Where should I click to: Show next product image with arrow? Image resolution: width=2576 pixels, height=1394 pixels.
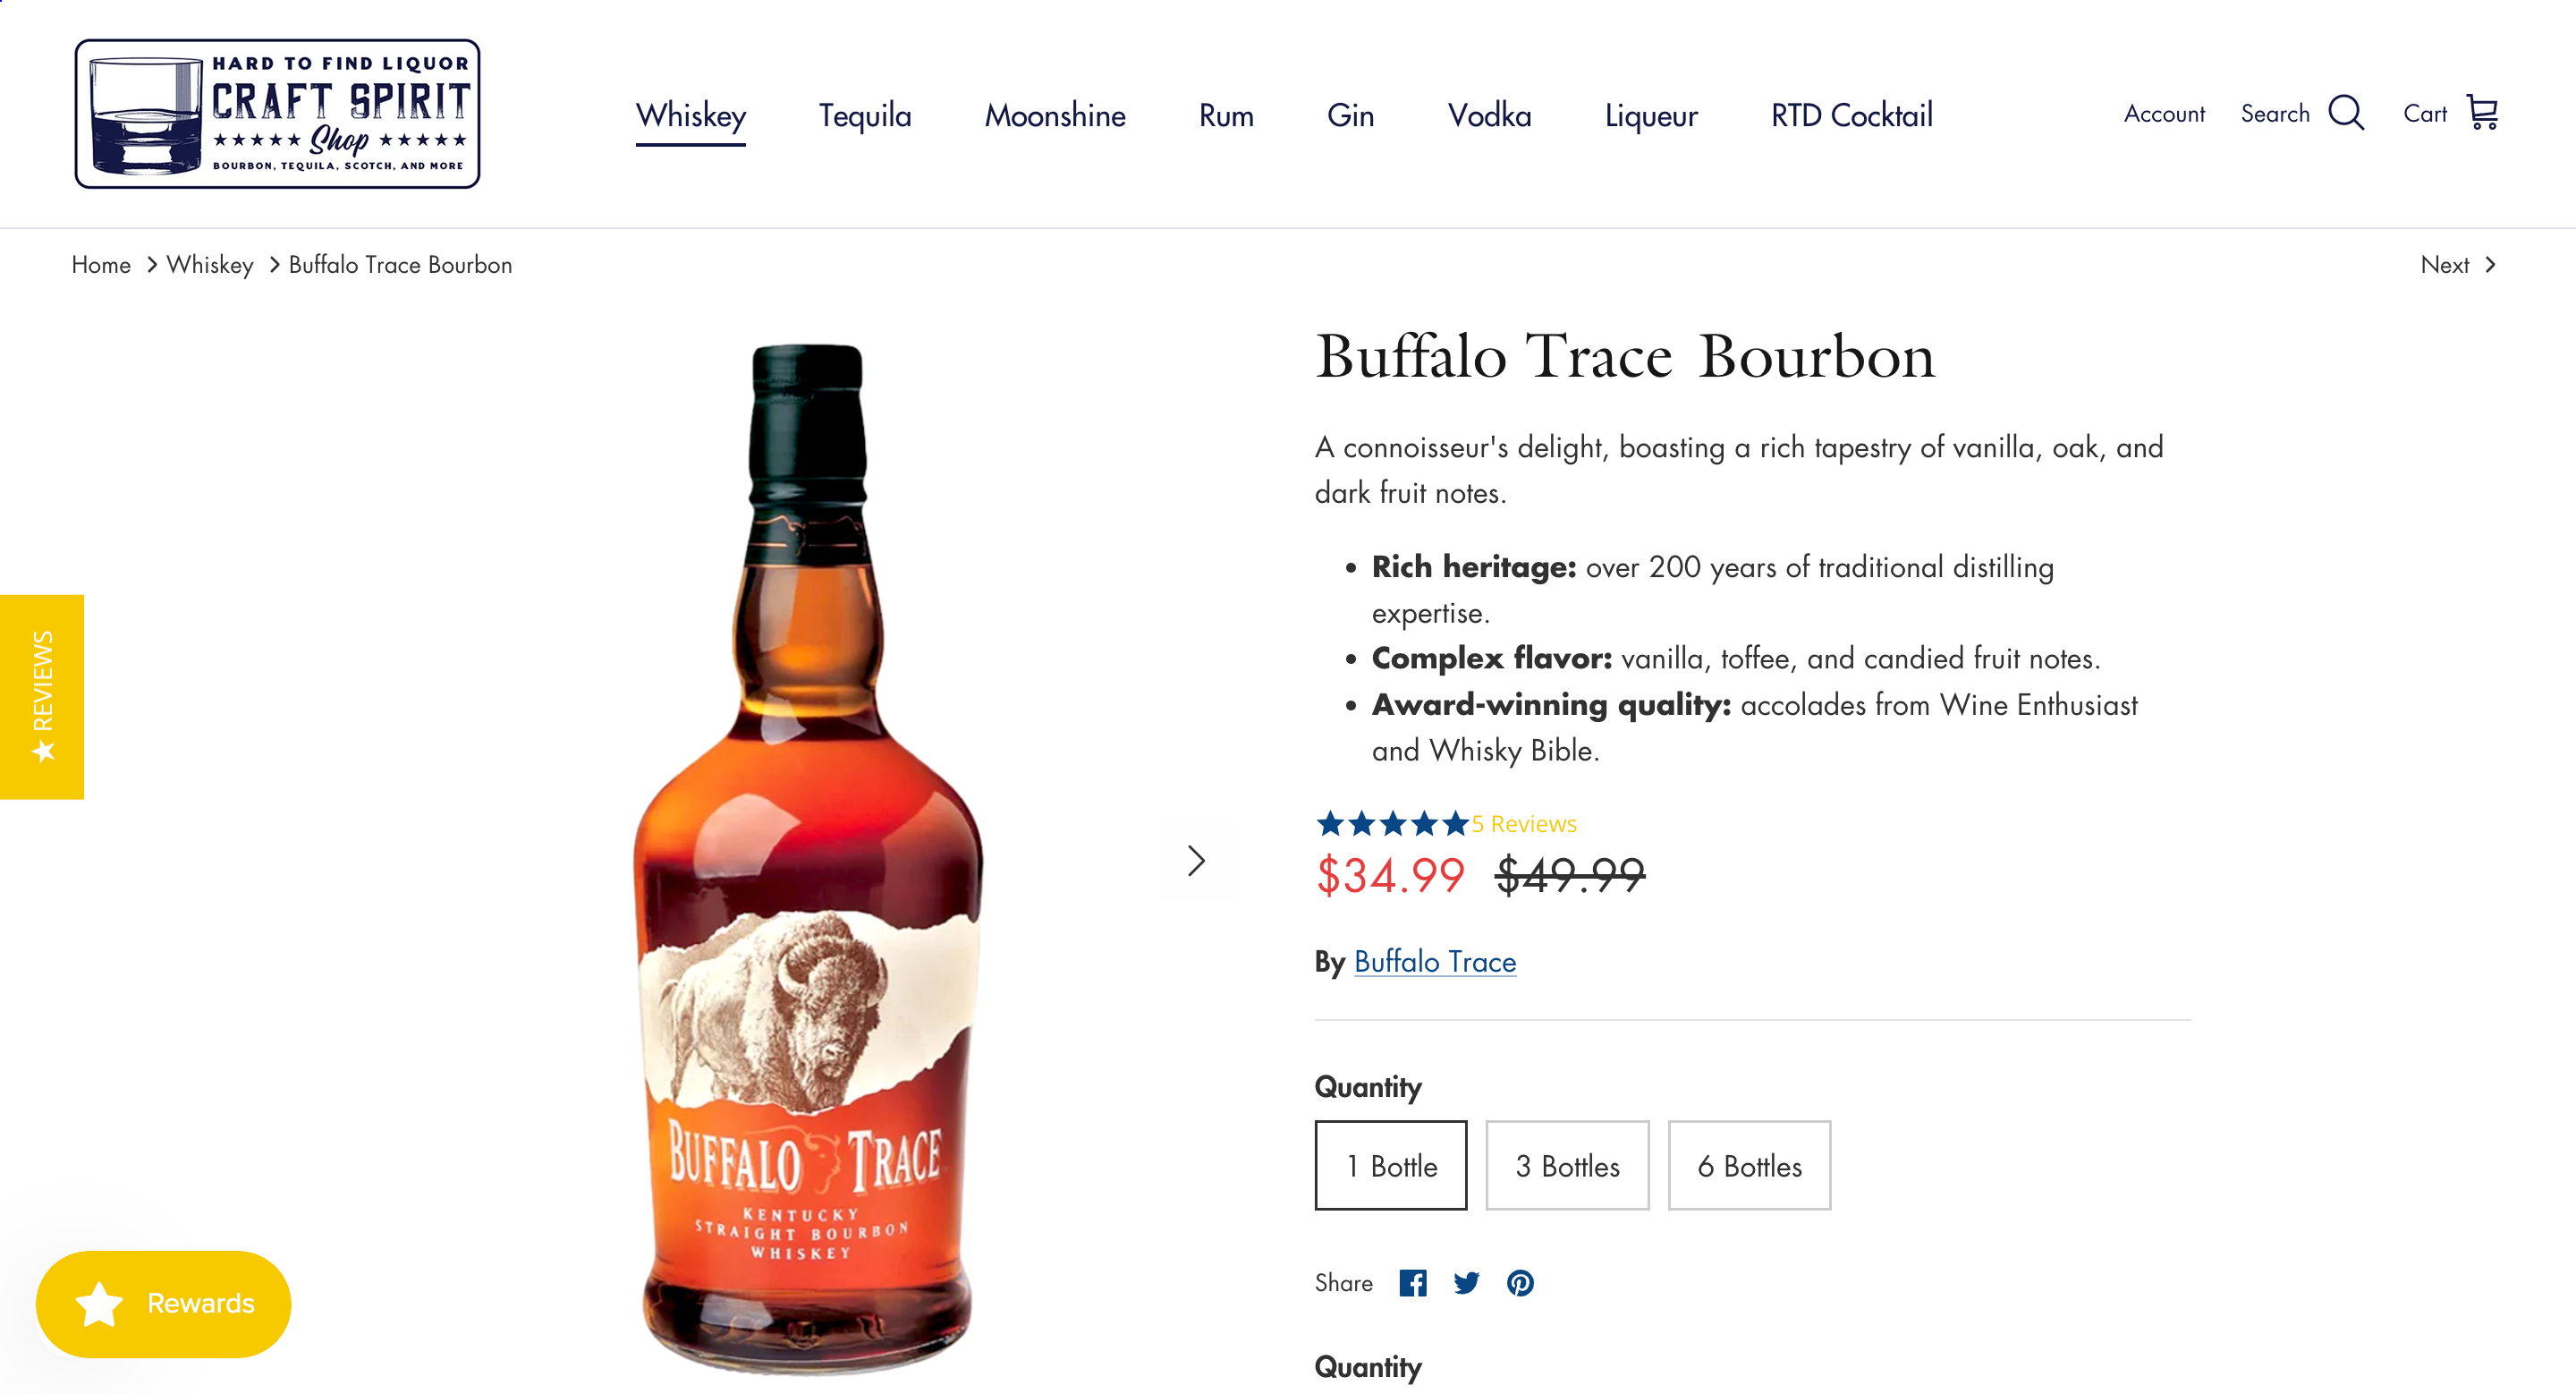point(1196,861)
